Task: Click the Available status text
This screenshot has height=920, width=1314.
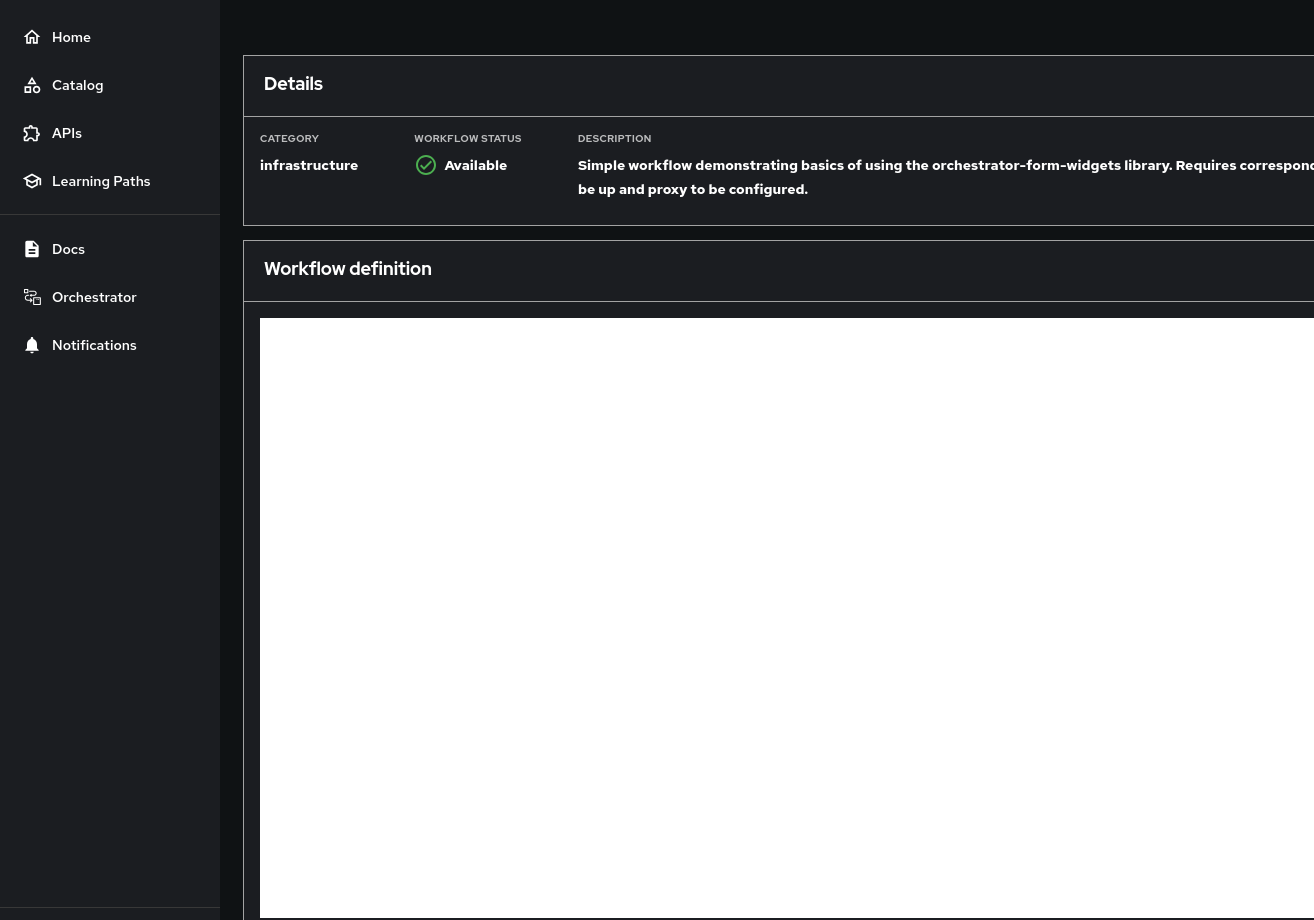Action: pos(476,165)
